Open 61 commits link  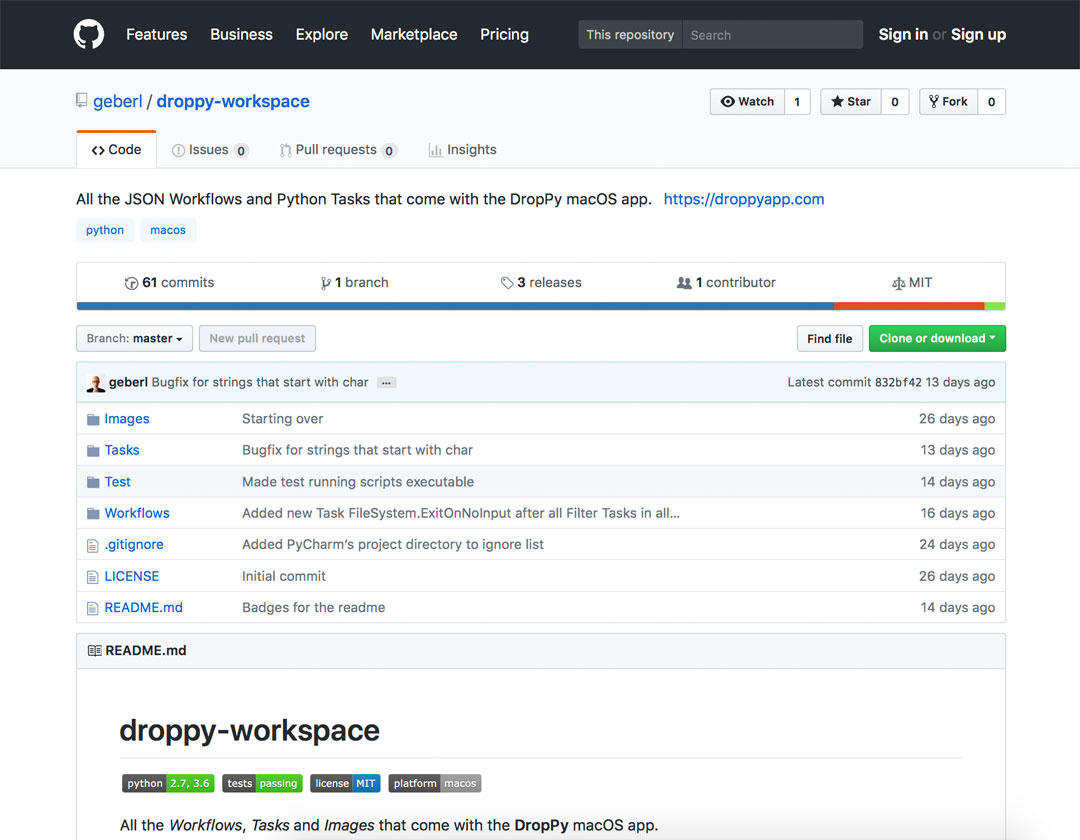[x=169, y=282]
